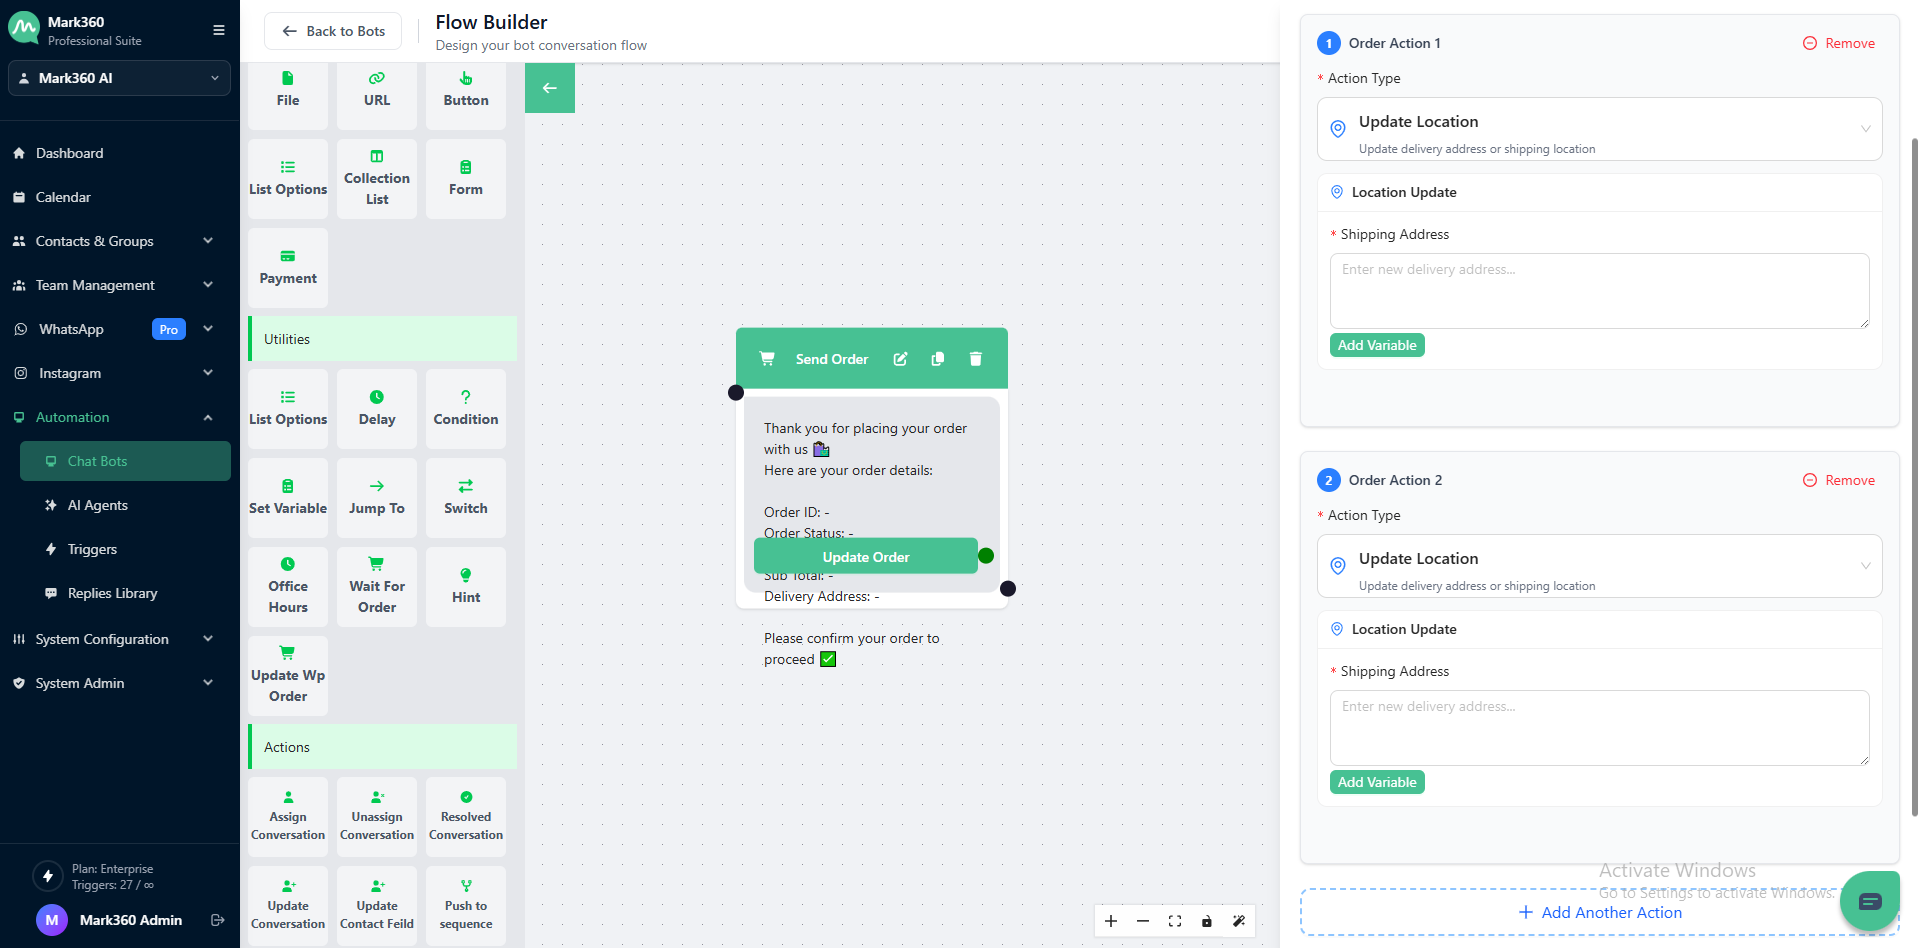Go to AI Agents in the Automation menu
Viewport: 1920px width, 948px height.
pyautogui.click(x=98, y=505)
